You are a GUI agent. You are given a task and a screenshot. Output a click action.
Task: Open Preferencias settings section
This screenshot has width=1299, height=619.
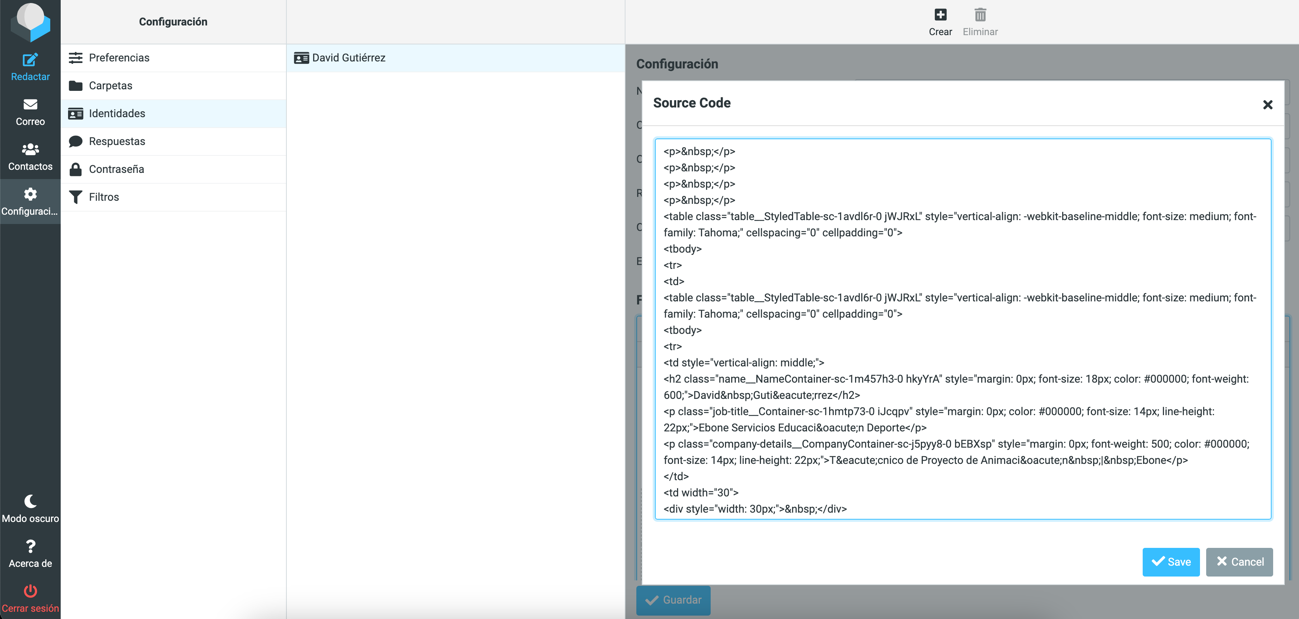point(119,58)
